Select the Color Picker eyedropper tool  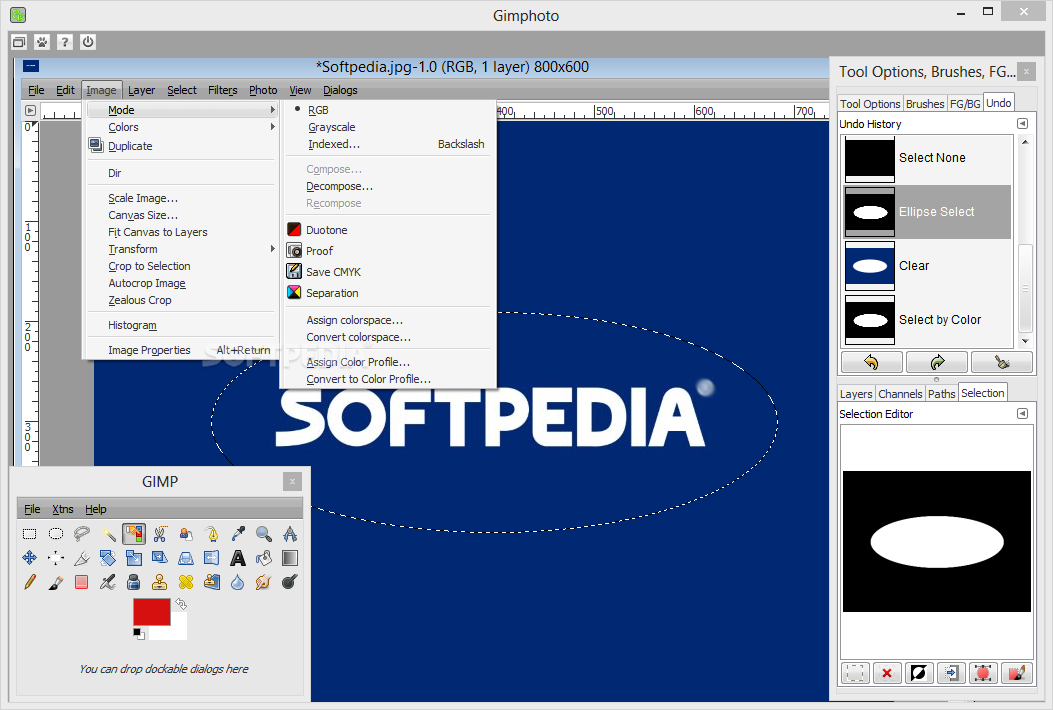tap(238, 534)
